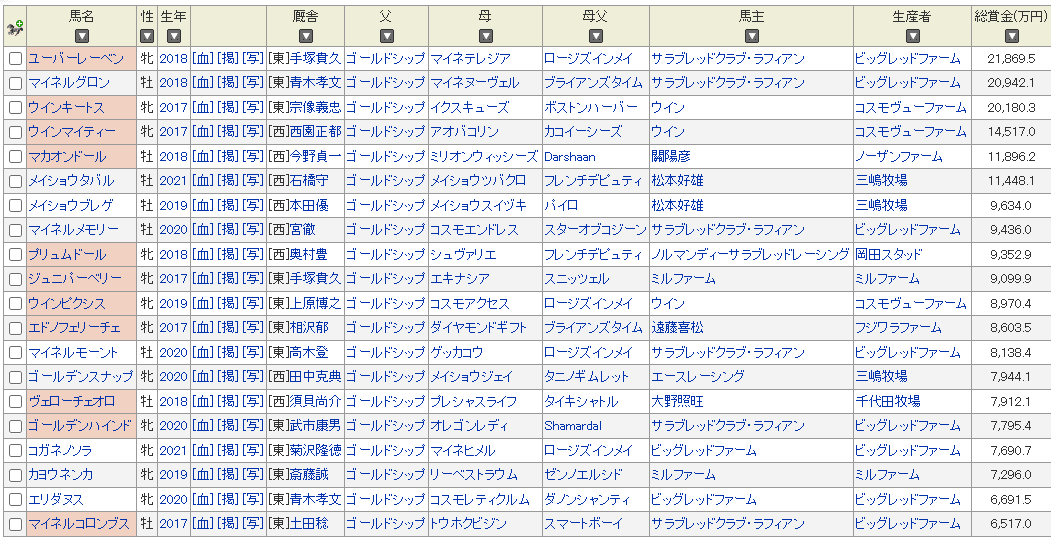Open owner エースレーシング link
Viewport: 1051px width, 538px height.
pos(698,377)
